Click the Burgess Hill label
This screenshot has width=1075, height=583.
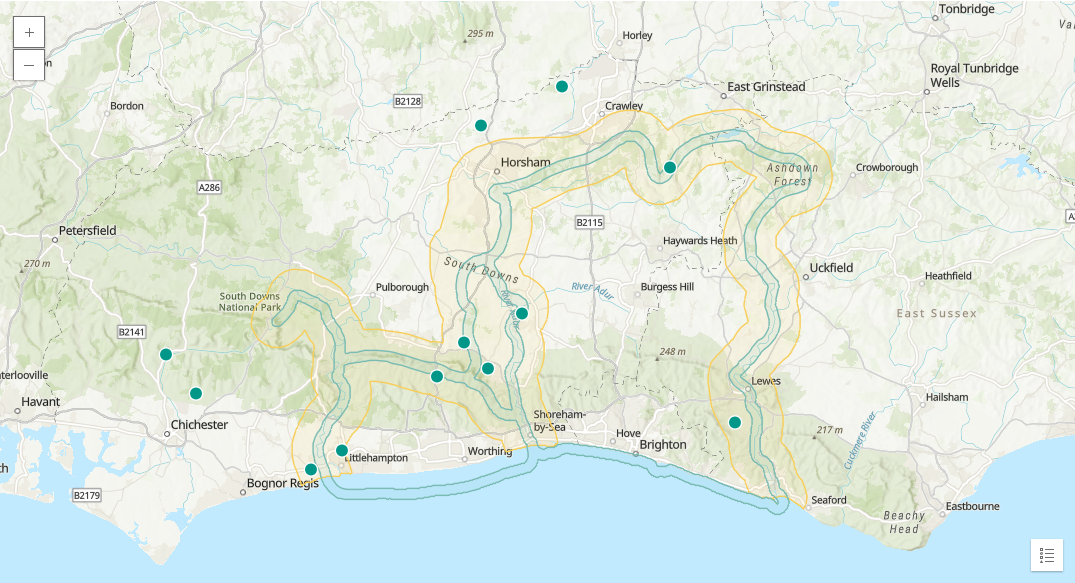pyautogui.click(x=667, y=287)
